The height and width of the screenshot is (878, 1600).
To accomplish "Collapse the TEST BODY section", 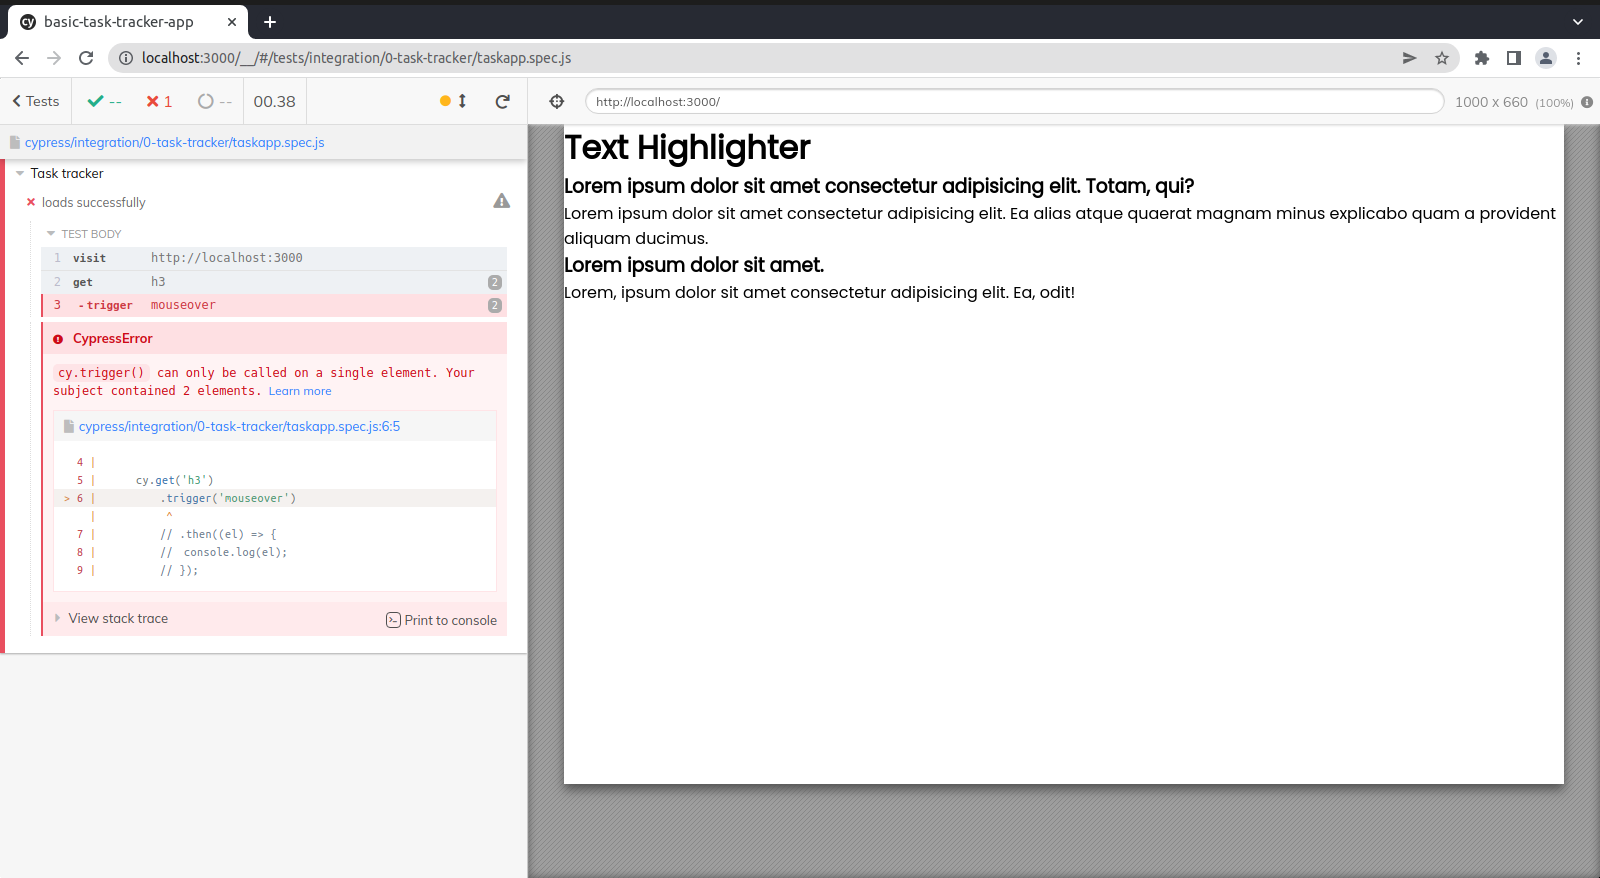I will 84,234.
